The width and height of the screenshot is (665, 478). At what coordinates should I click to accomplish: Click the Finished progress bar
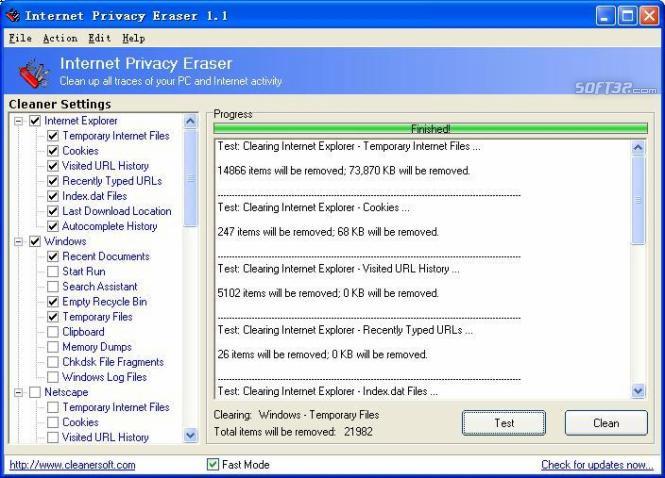pos(430,129)
